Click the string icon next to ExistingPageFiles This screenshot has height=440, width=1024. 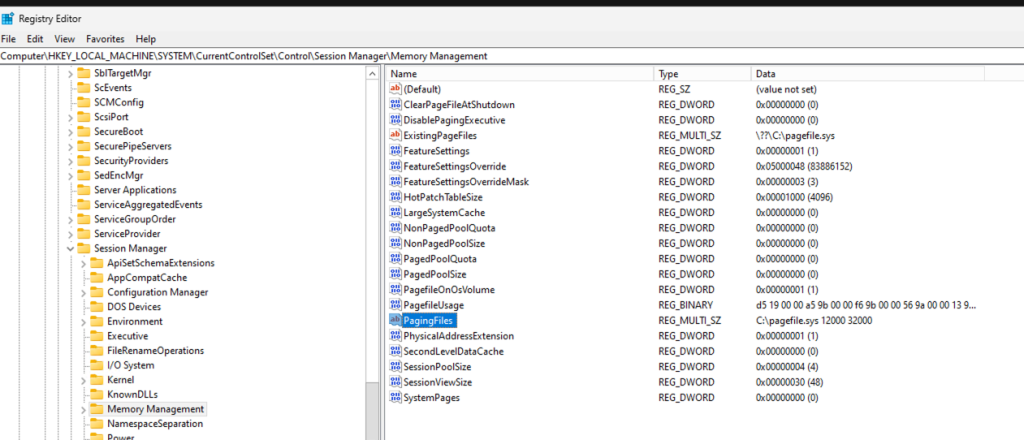(395, 135)
